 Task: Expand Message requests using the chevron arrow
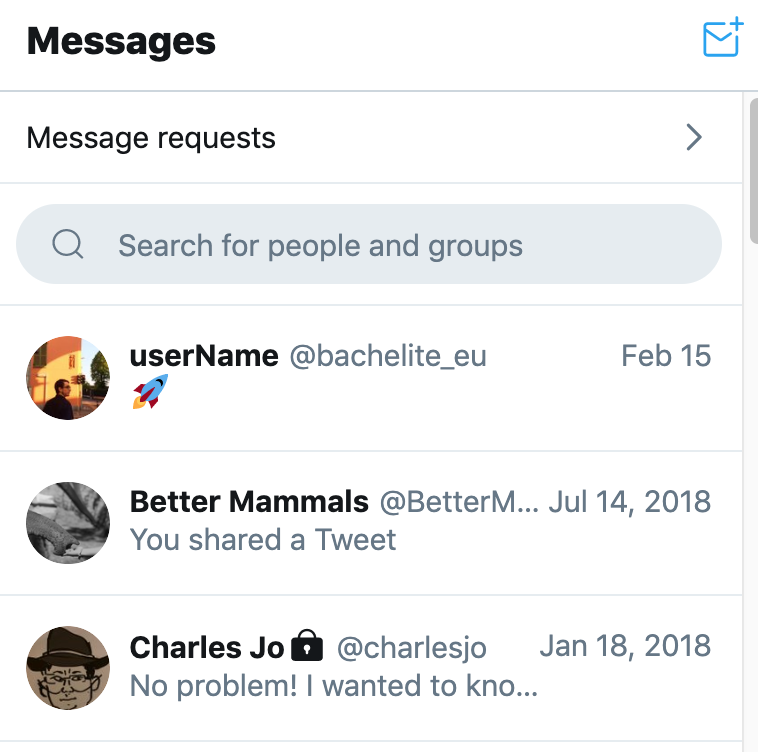point(694,137)
